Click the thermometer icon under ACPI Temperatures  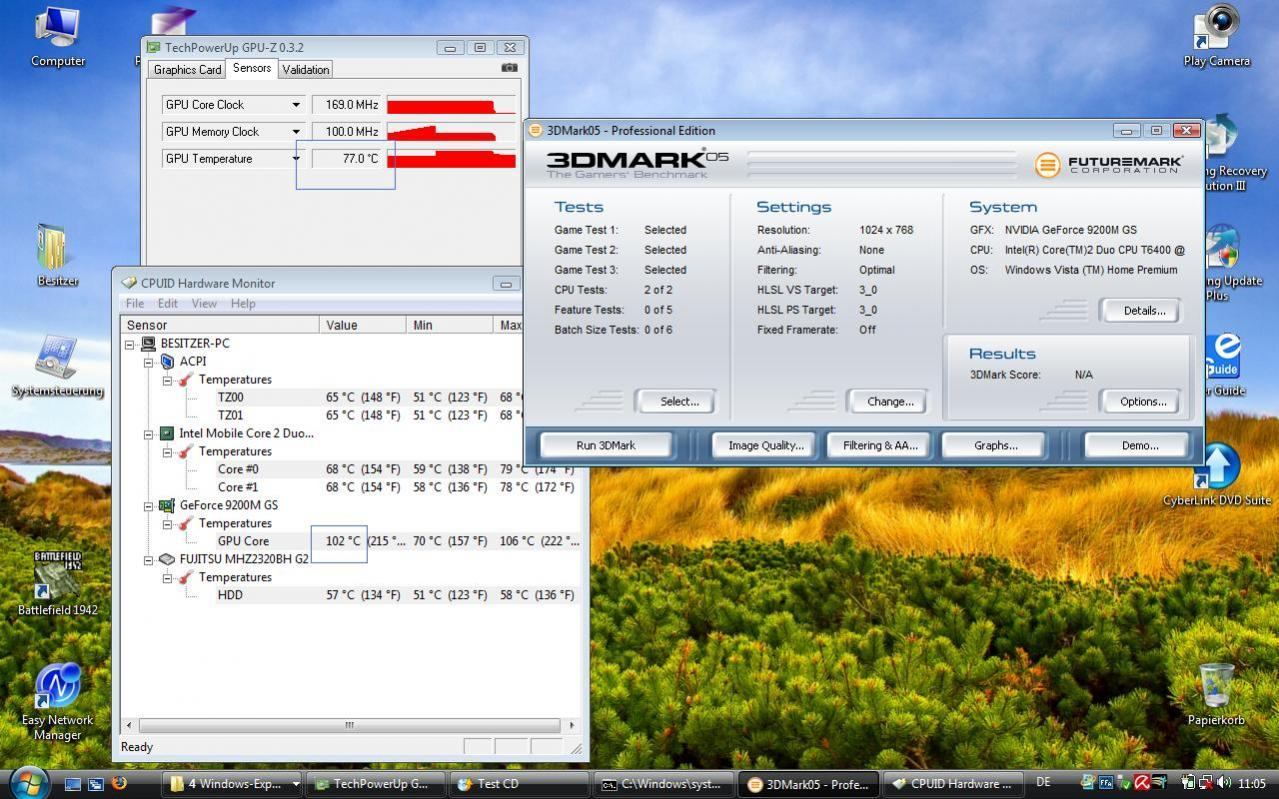click(x=185, y=379)
